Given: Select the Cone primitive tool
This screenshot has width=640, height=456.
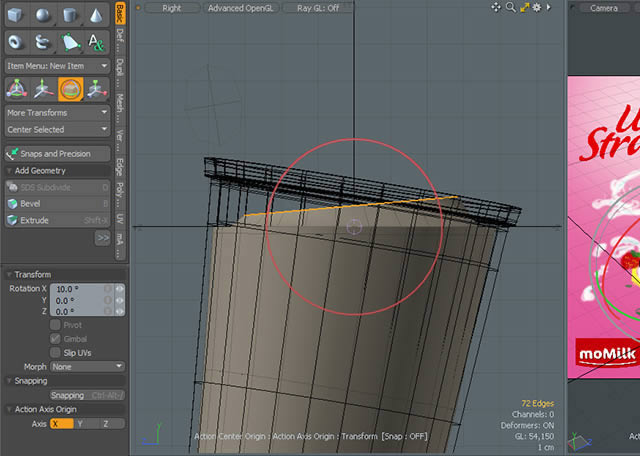Looking at the screenshot, I should pos(97,15).
